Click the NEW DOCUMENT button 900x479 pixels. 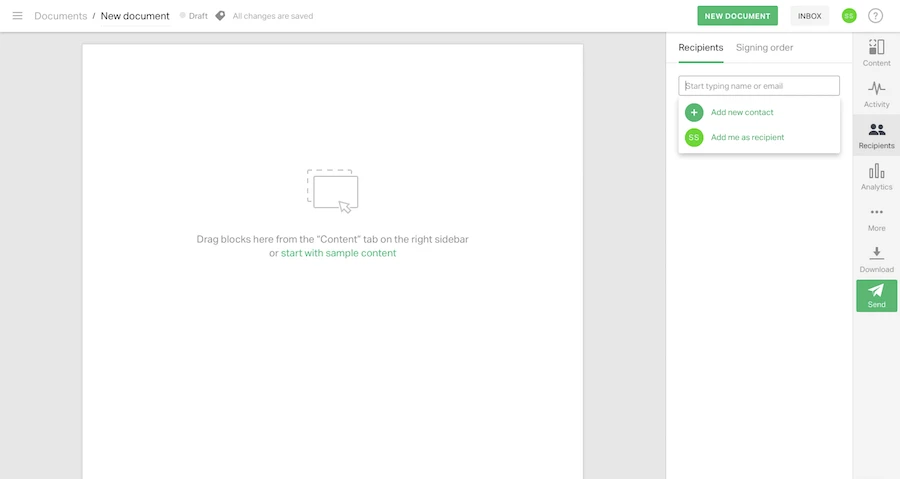737,16
